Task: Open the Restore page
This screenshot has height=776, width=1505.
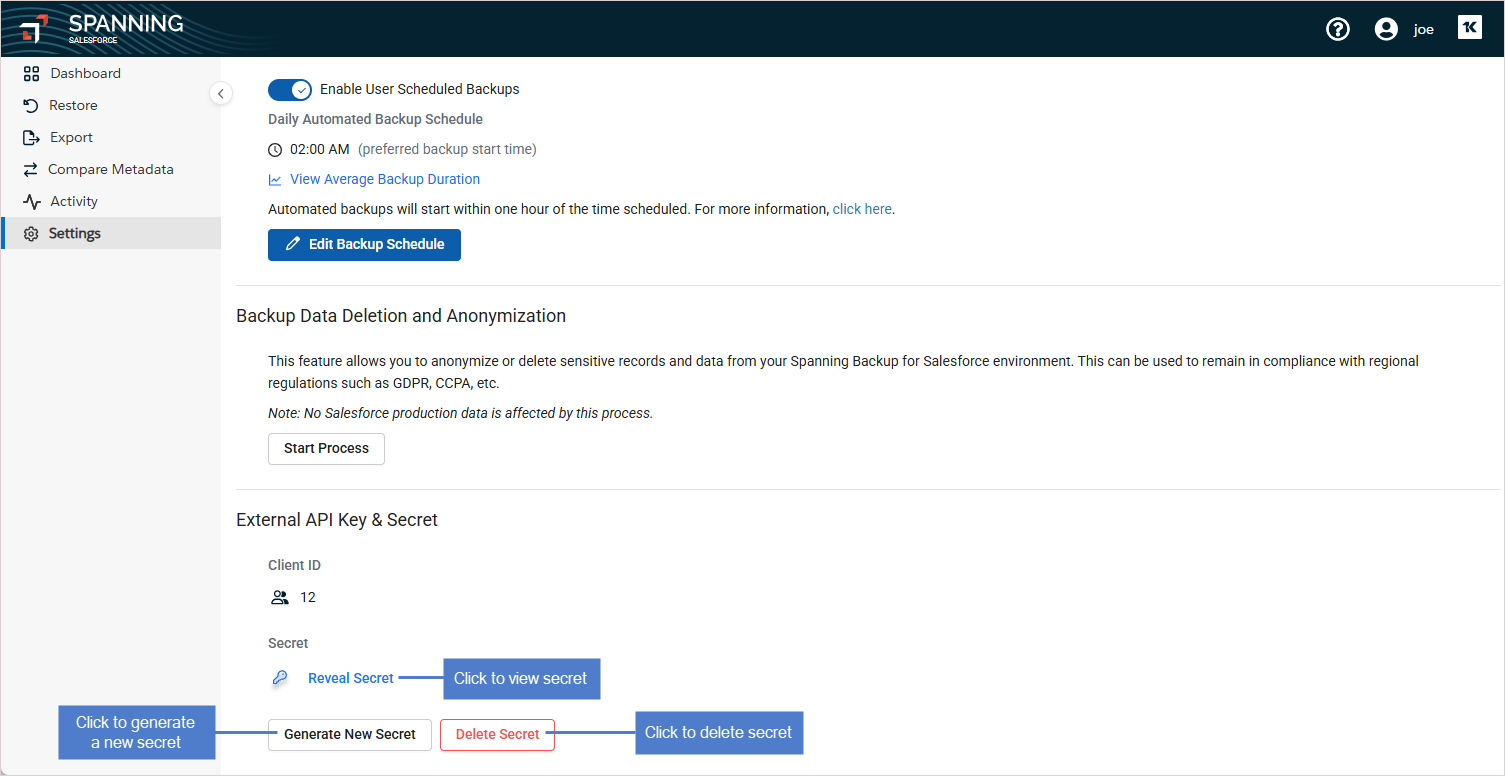Action: (73, 105)
